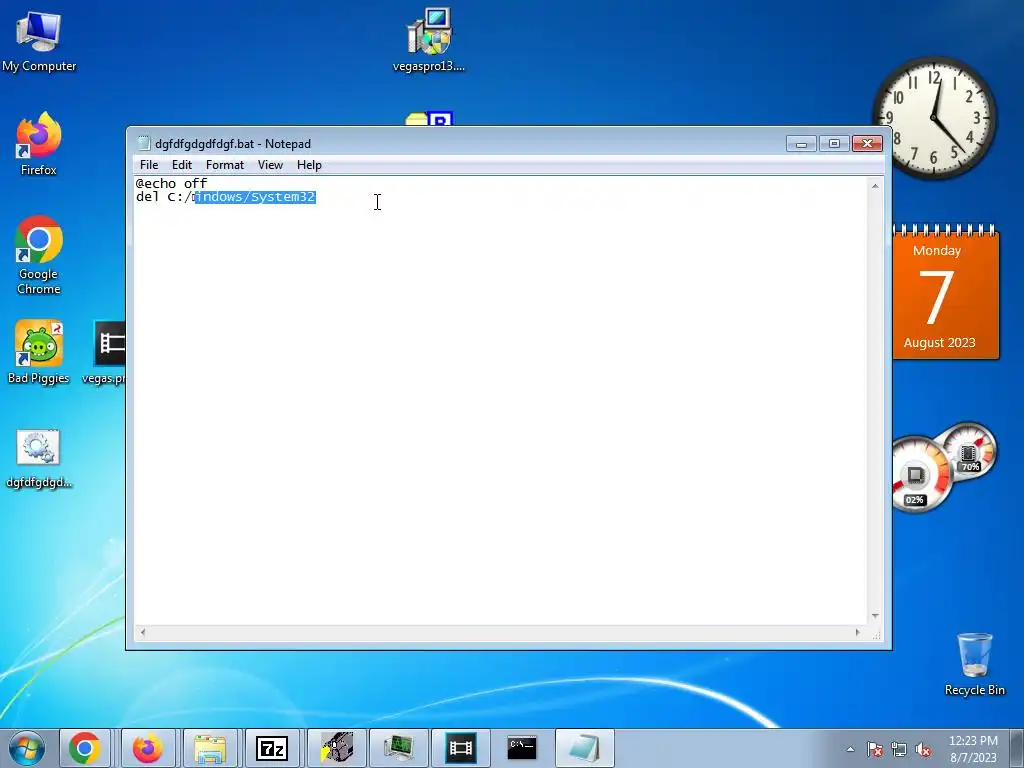The image size is (1024, 768).
Task: Click the calendar gadget showing Monday 7
Action: [946, 291]
